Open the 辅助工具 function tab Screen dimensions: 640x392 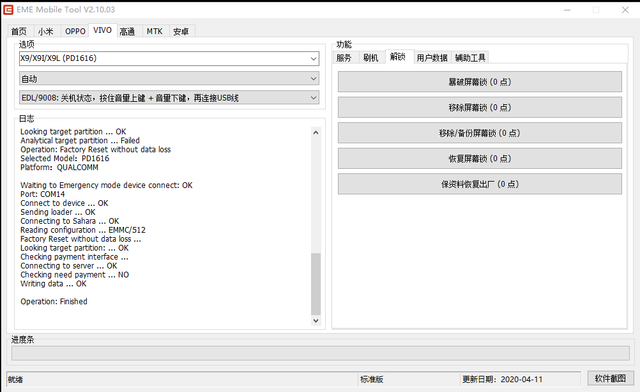click(470, 58)
